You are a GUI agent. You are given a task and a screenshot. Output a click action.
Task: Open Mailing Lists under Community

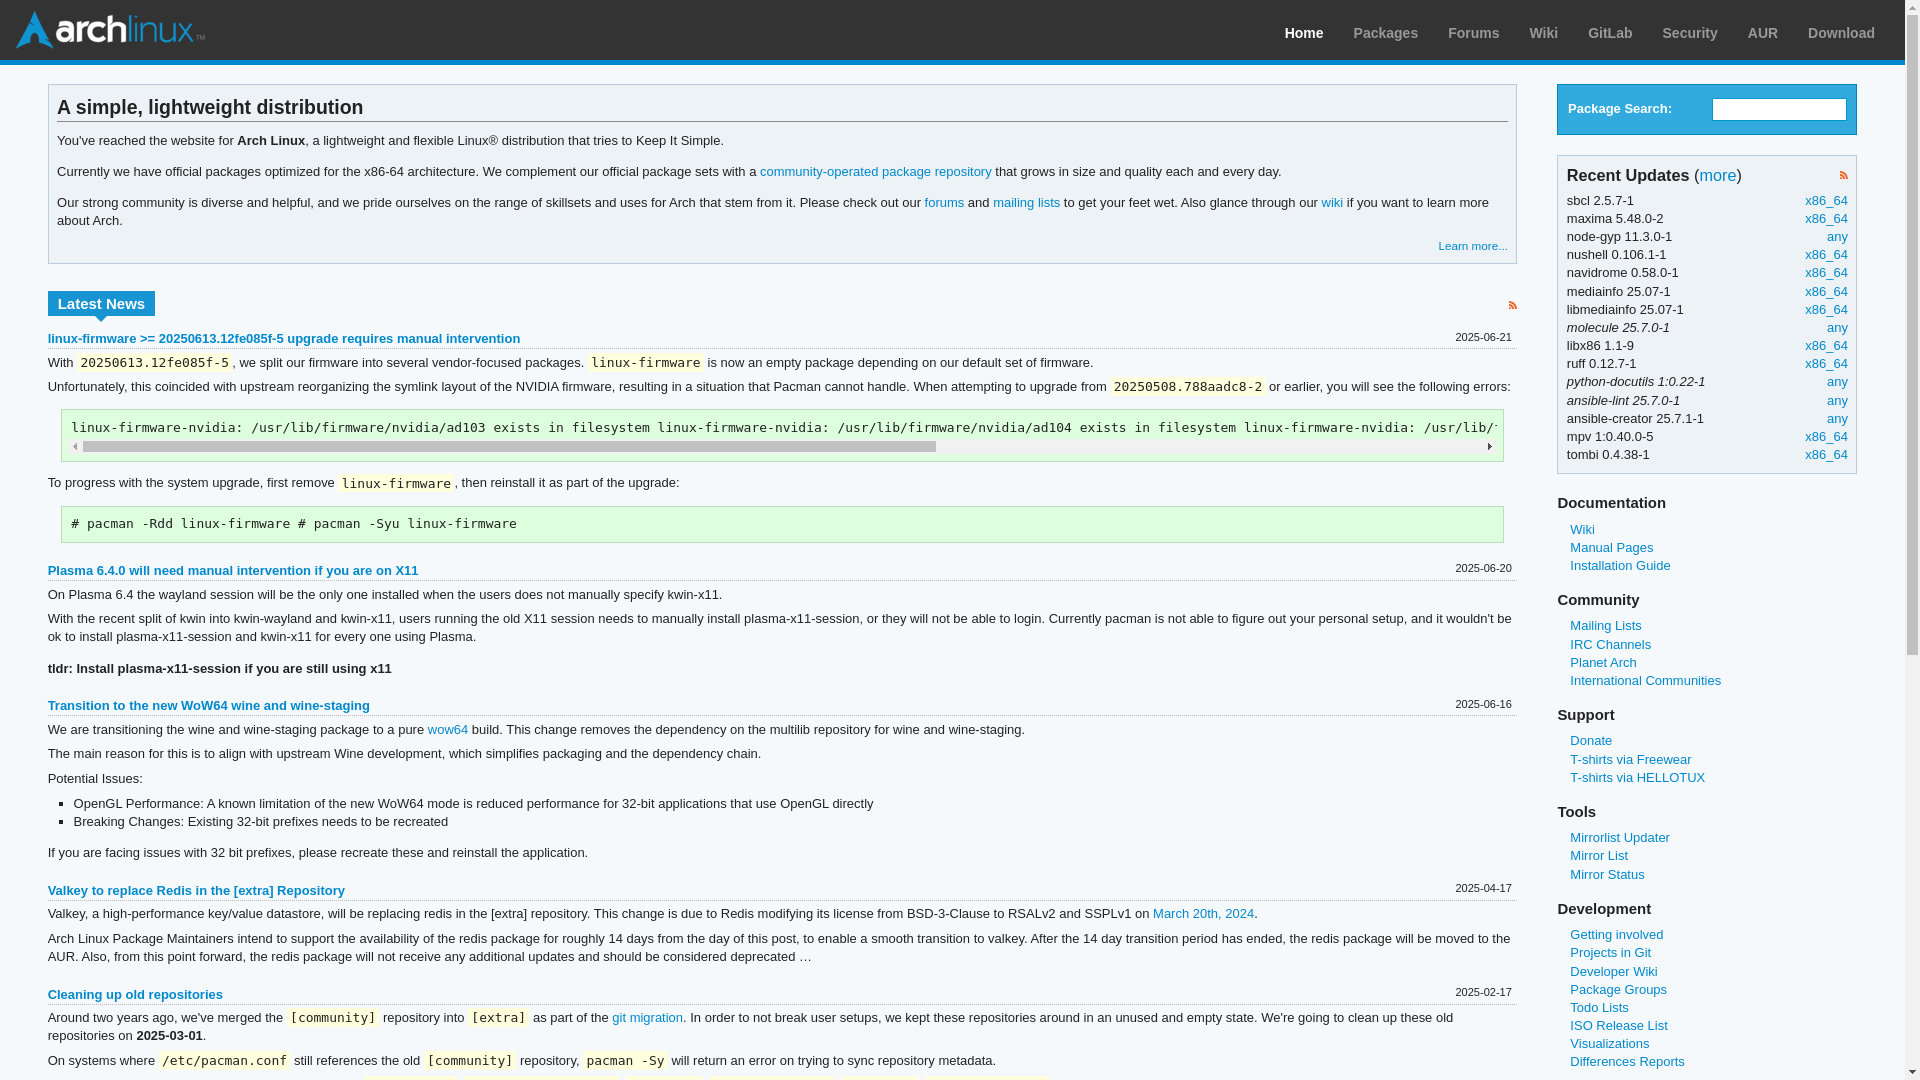pyautogui.click(x=1604, y=626)
